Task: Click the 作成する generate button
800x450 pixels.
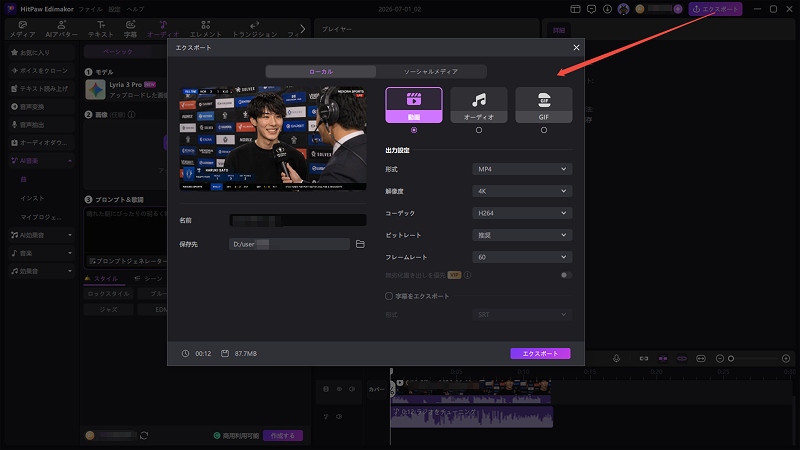Action: (283, 436)
